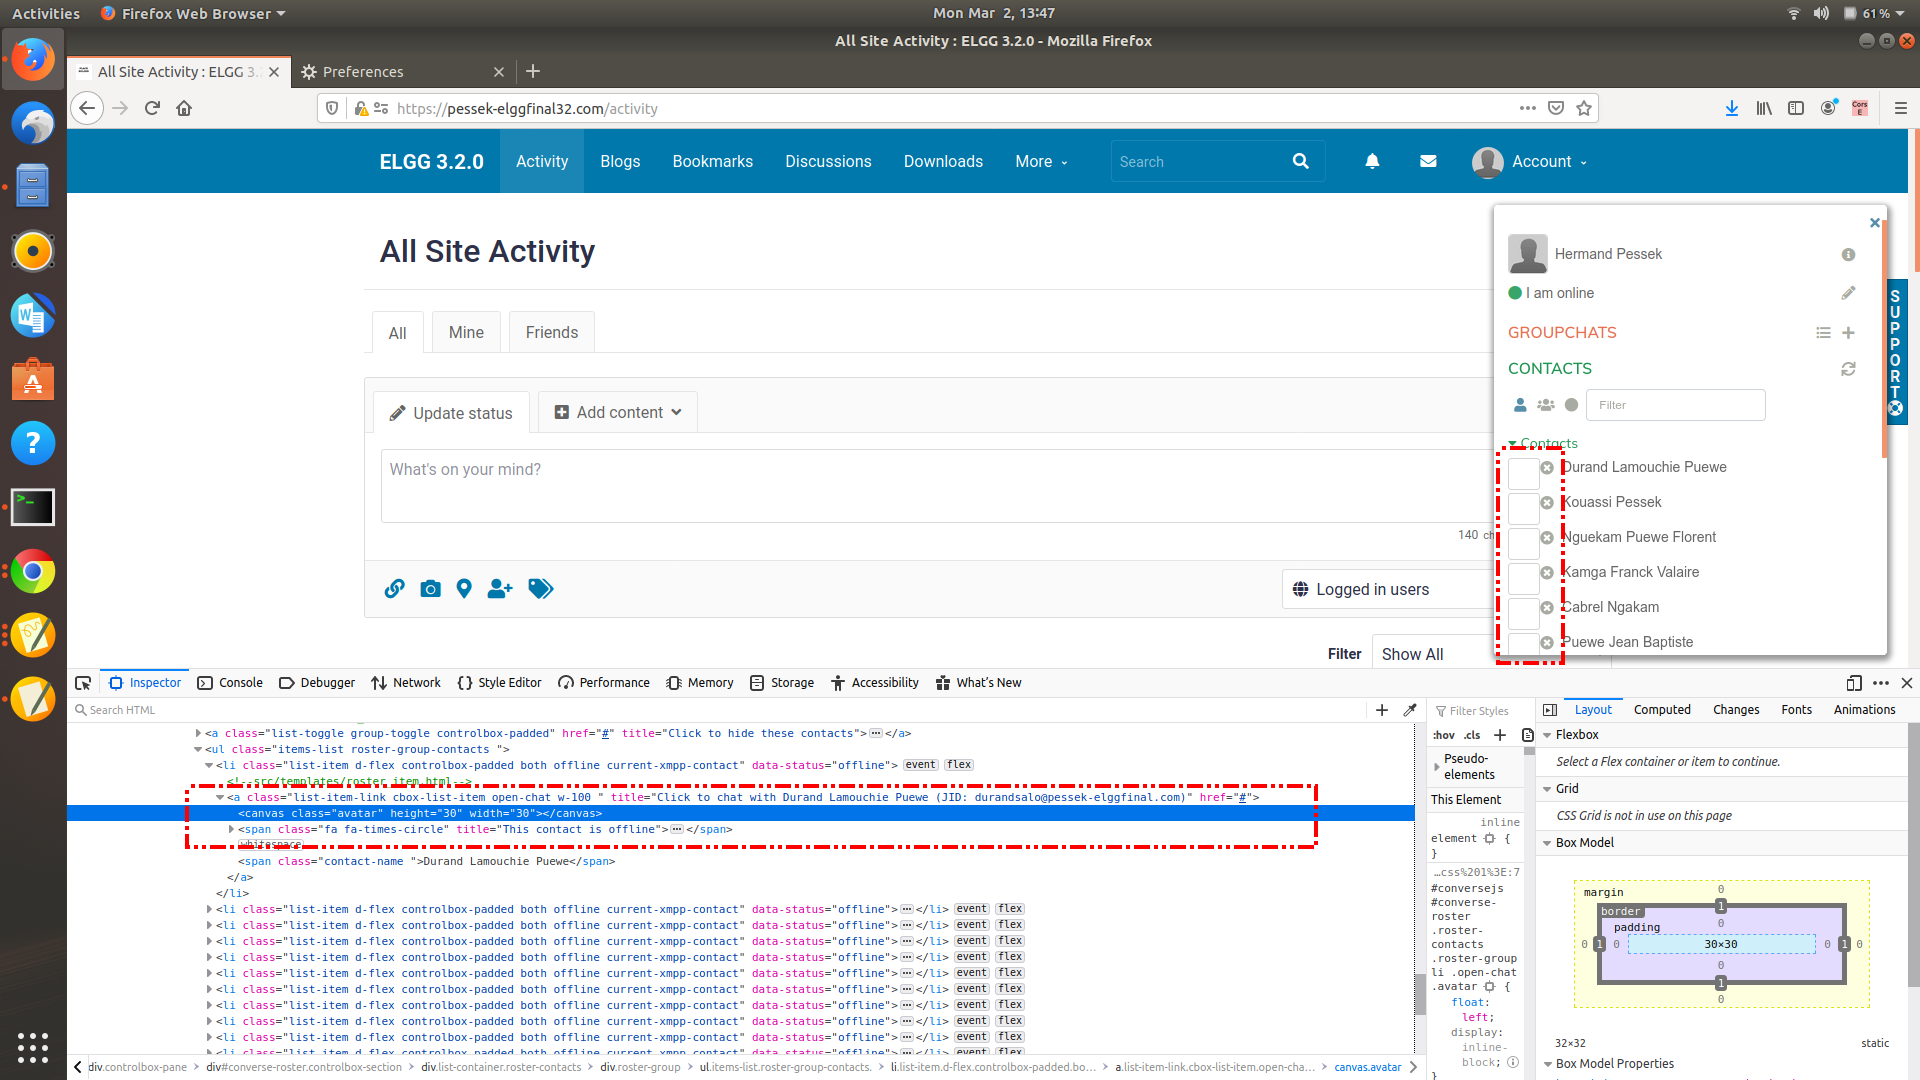Collapse the Box Model section
This screenshot has width=1920, height=1080.
pyautogui.click(x=1549, y=842)
